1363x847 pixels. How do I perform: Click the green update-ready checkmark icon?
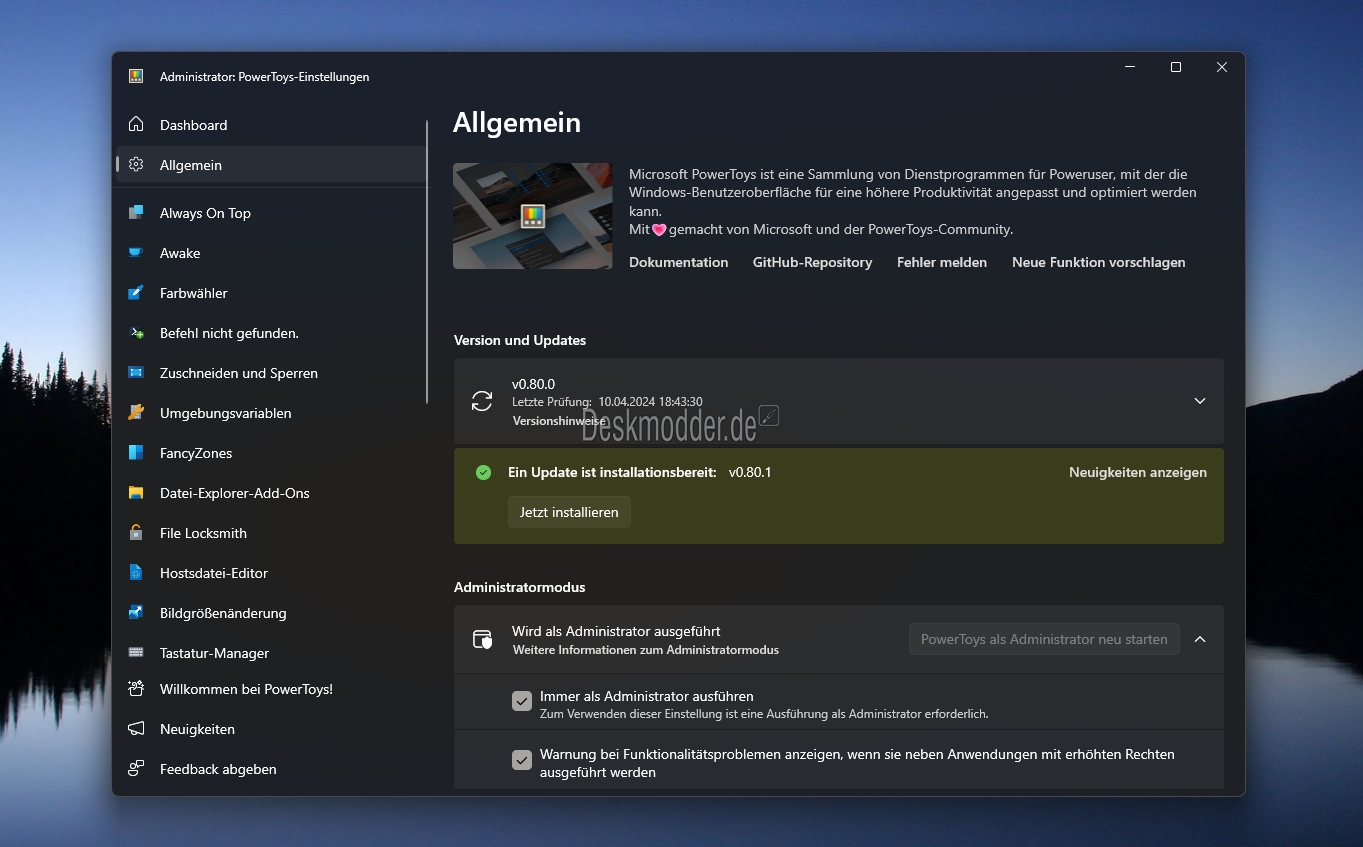point(484,472)
